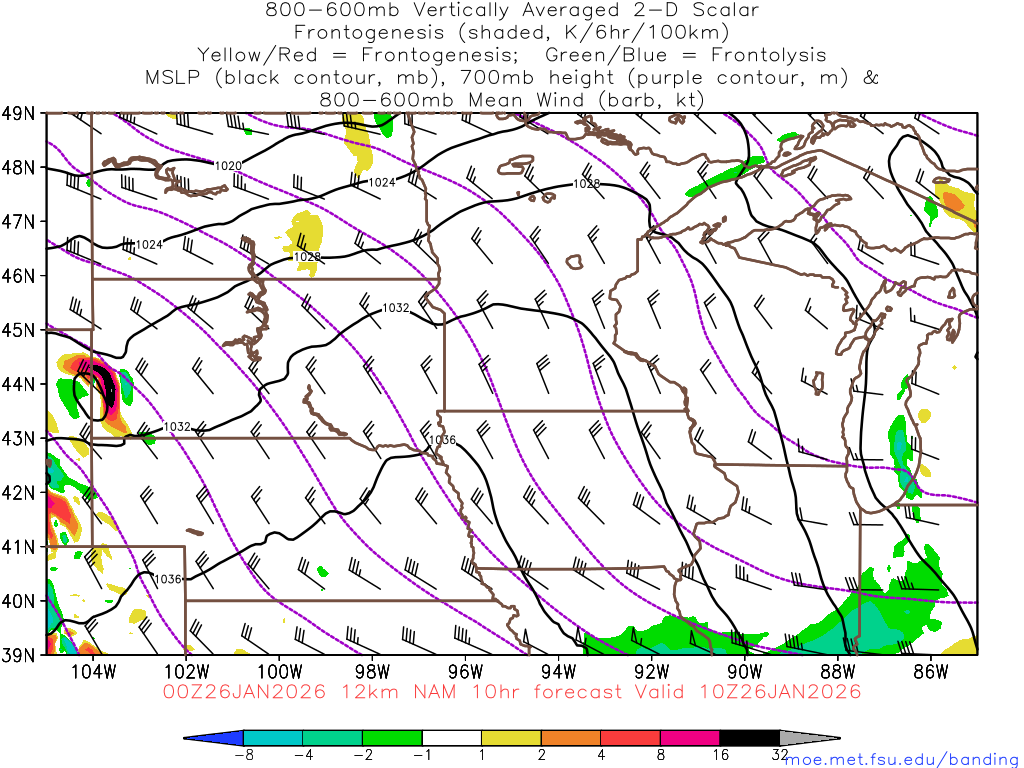Pick the red swatch between 4 and 8
Image resolution: width=1024 pixels, height=768 pixels.
point(630,738)
